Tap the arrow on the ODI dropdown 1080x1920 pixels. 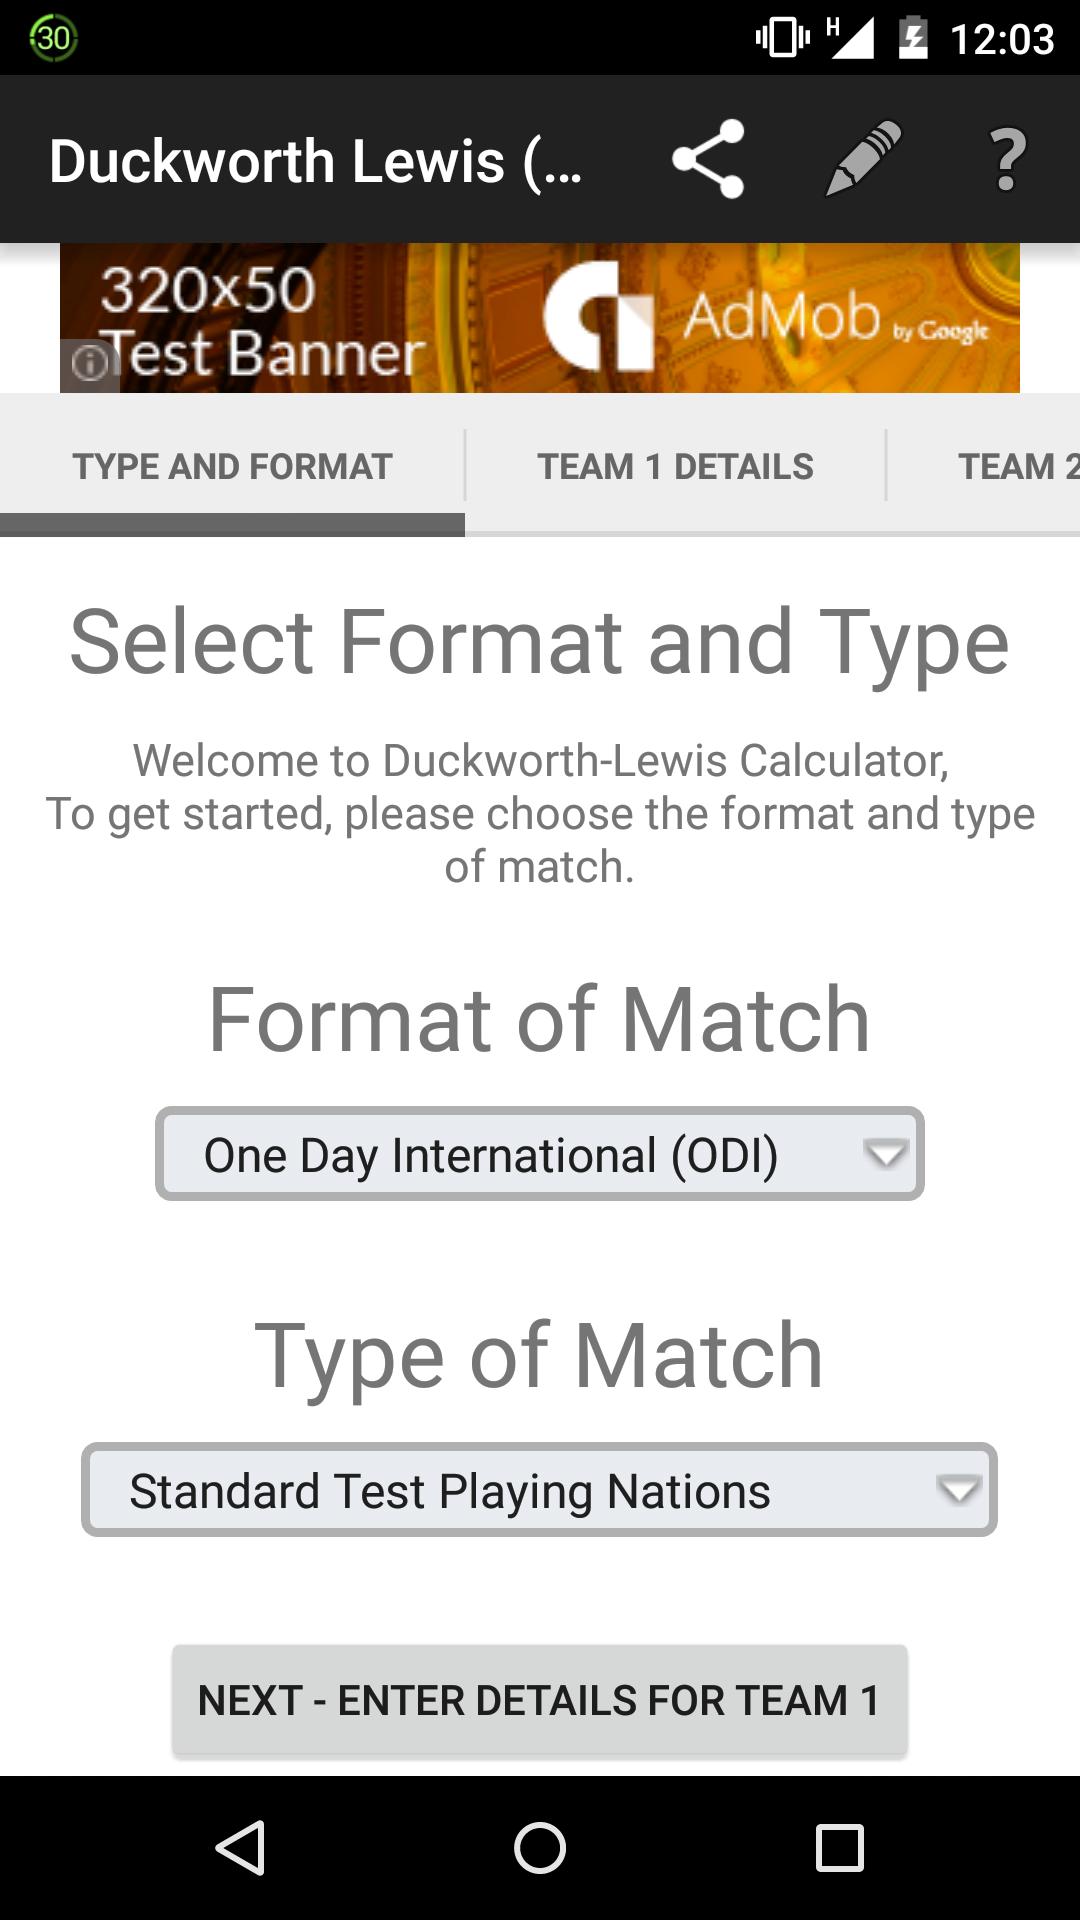point(884,1156)
